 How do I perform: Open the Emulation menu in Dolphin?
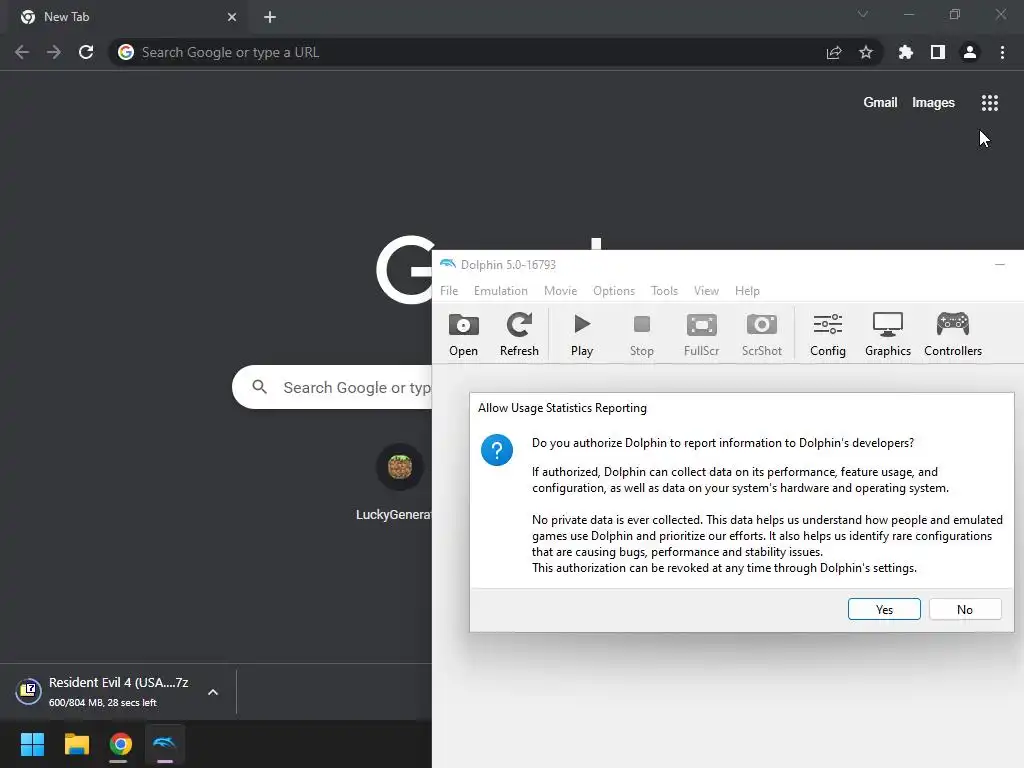point(500,291)
